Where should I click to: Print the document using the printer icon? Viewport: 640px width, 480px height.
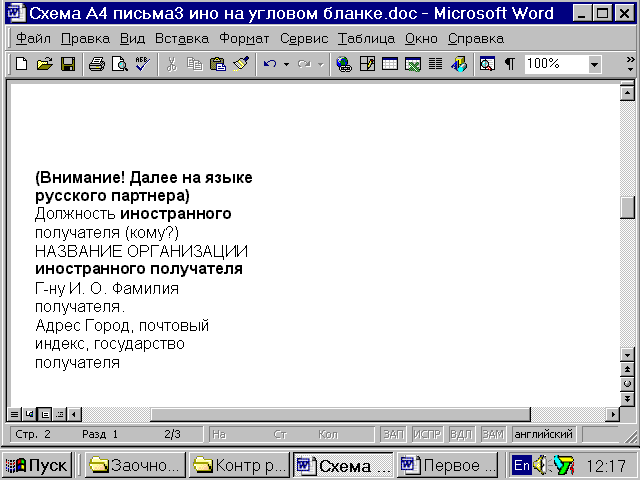[97, 64]
